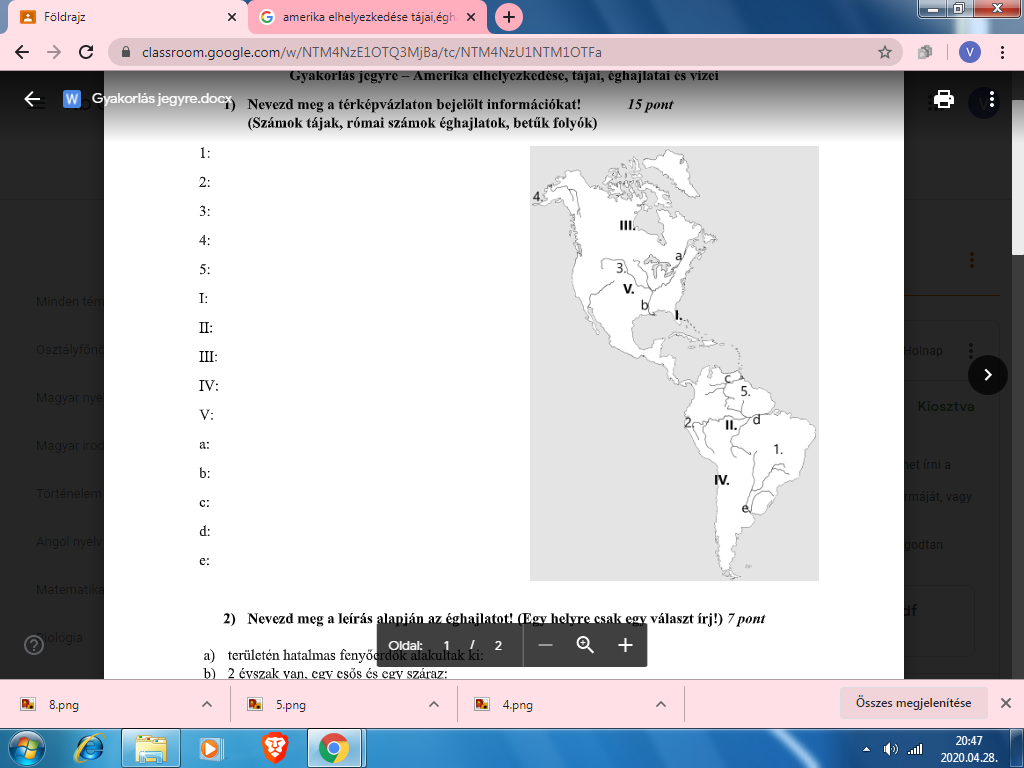
Task: Click the print icon in viewer header
Action: point(943,99)
